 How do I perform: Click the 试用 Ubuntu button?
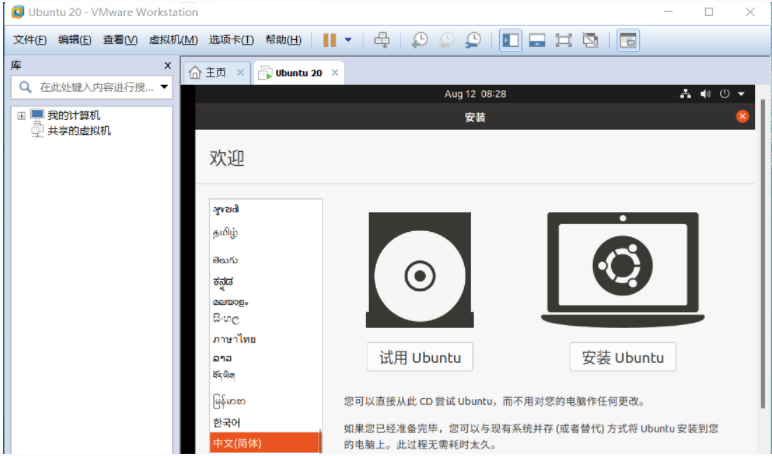(x=420, y=357)
